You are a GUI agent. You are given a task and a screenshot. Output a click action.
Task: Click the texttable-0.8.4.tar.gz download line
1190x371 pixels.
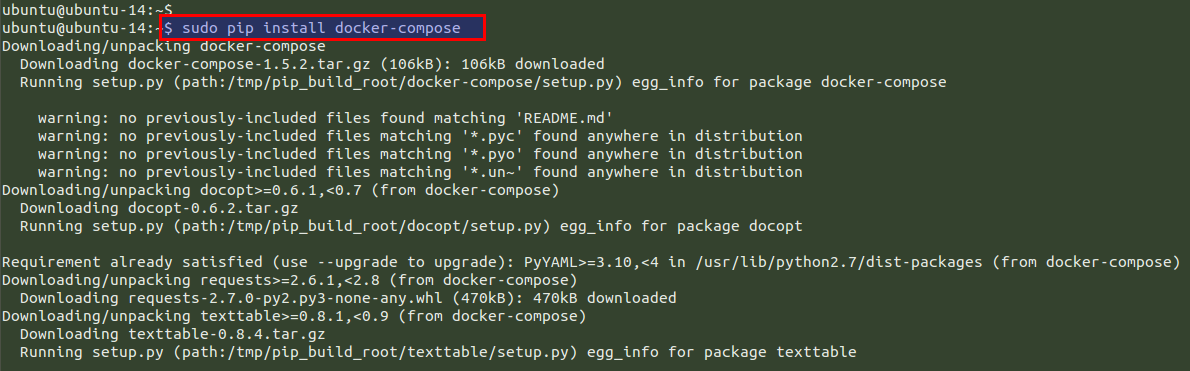click(x=172, y=334)
